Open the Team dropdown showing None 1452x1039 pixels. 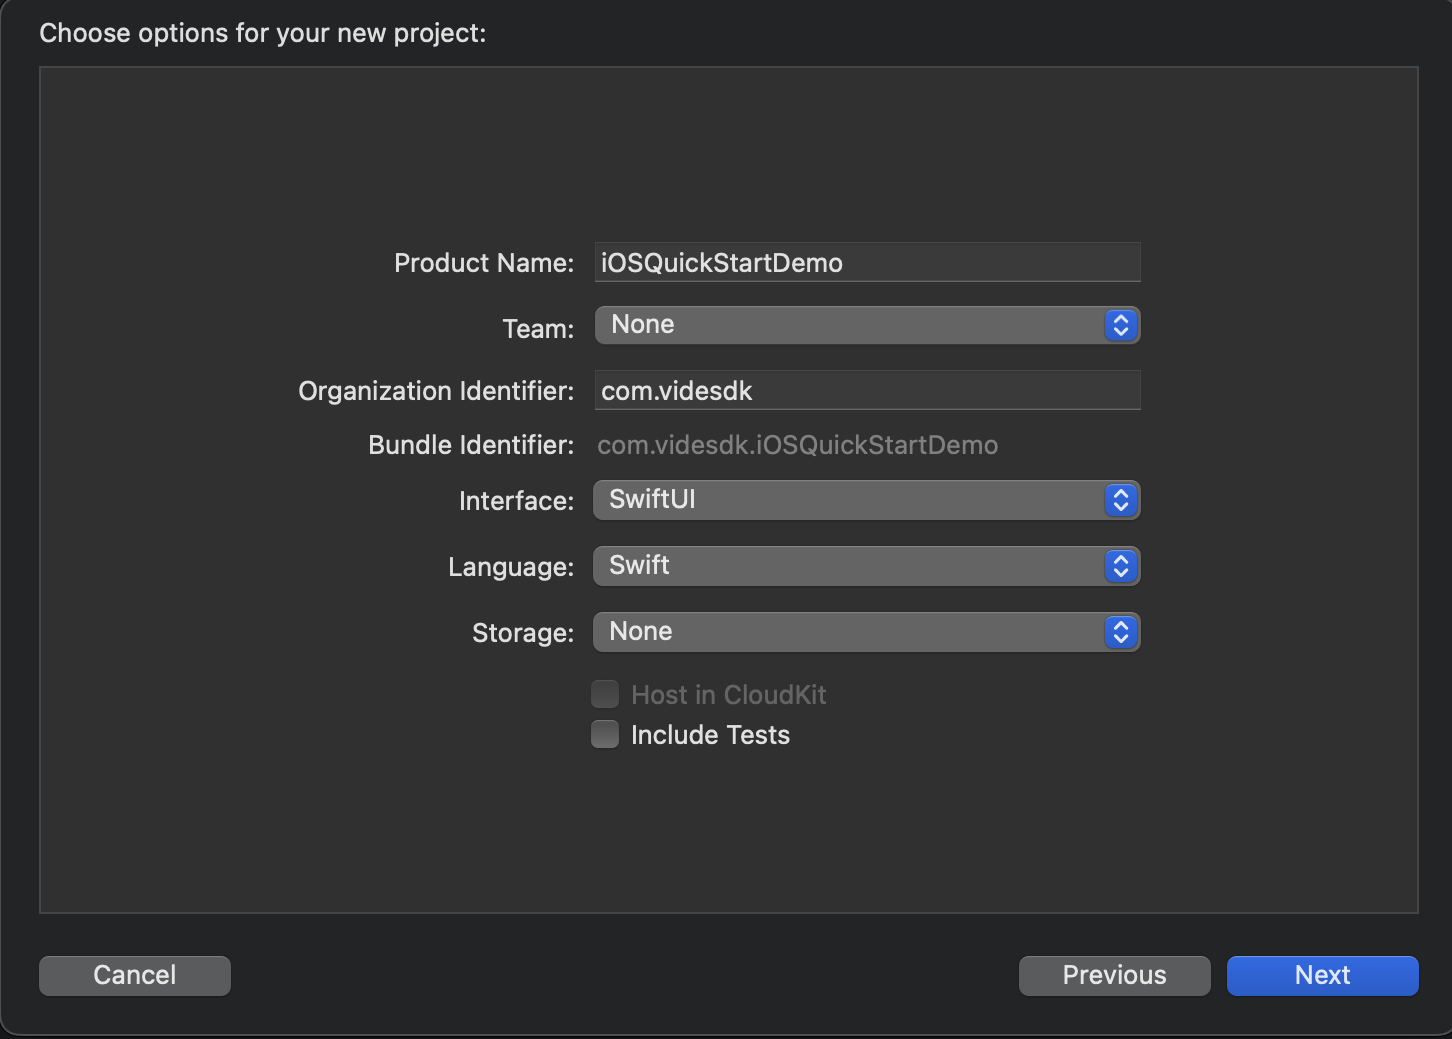coord(867,325)
